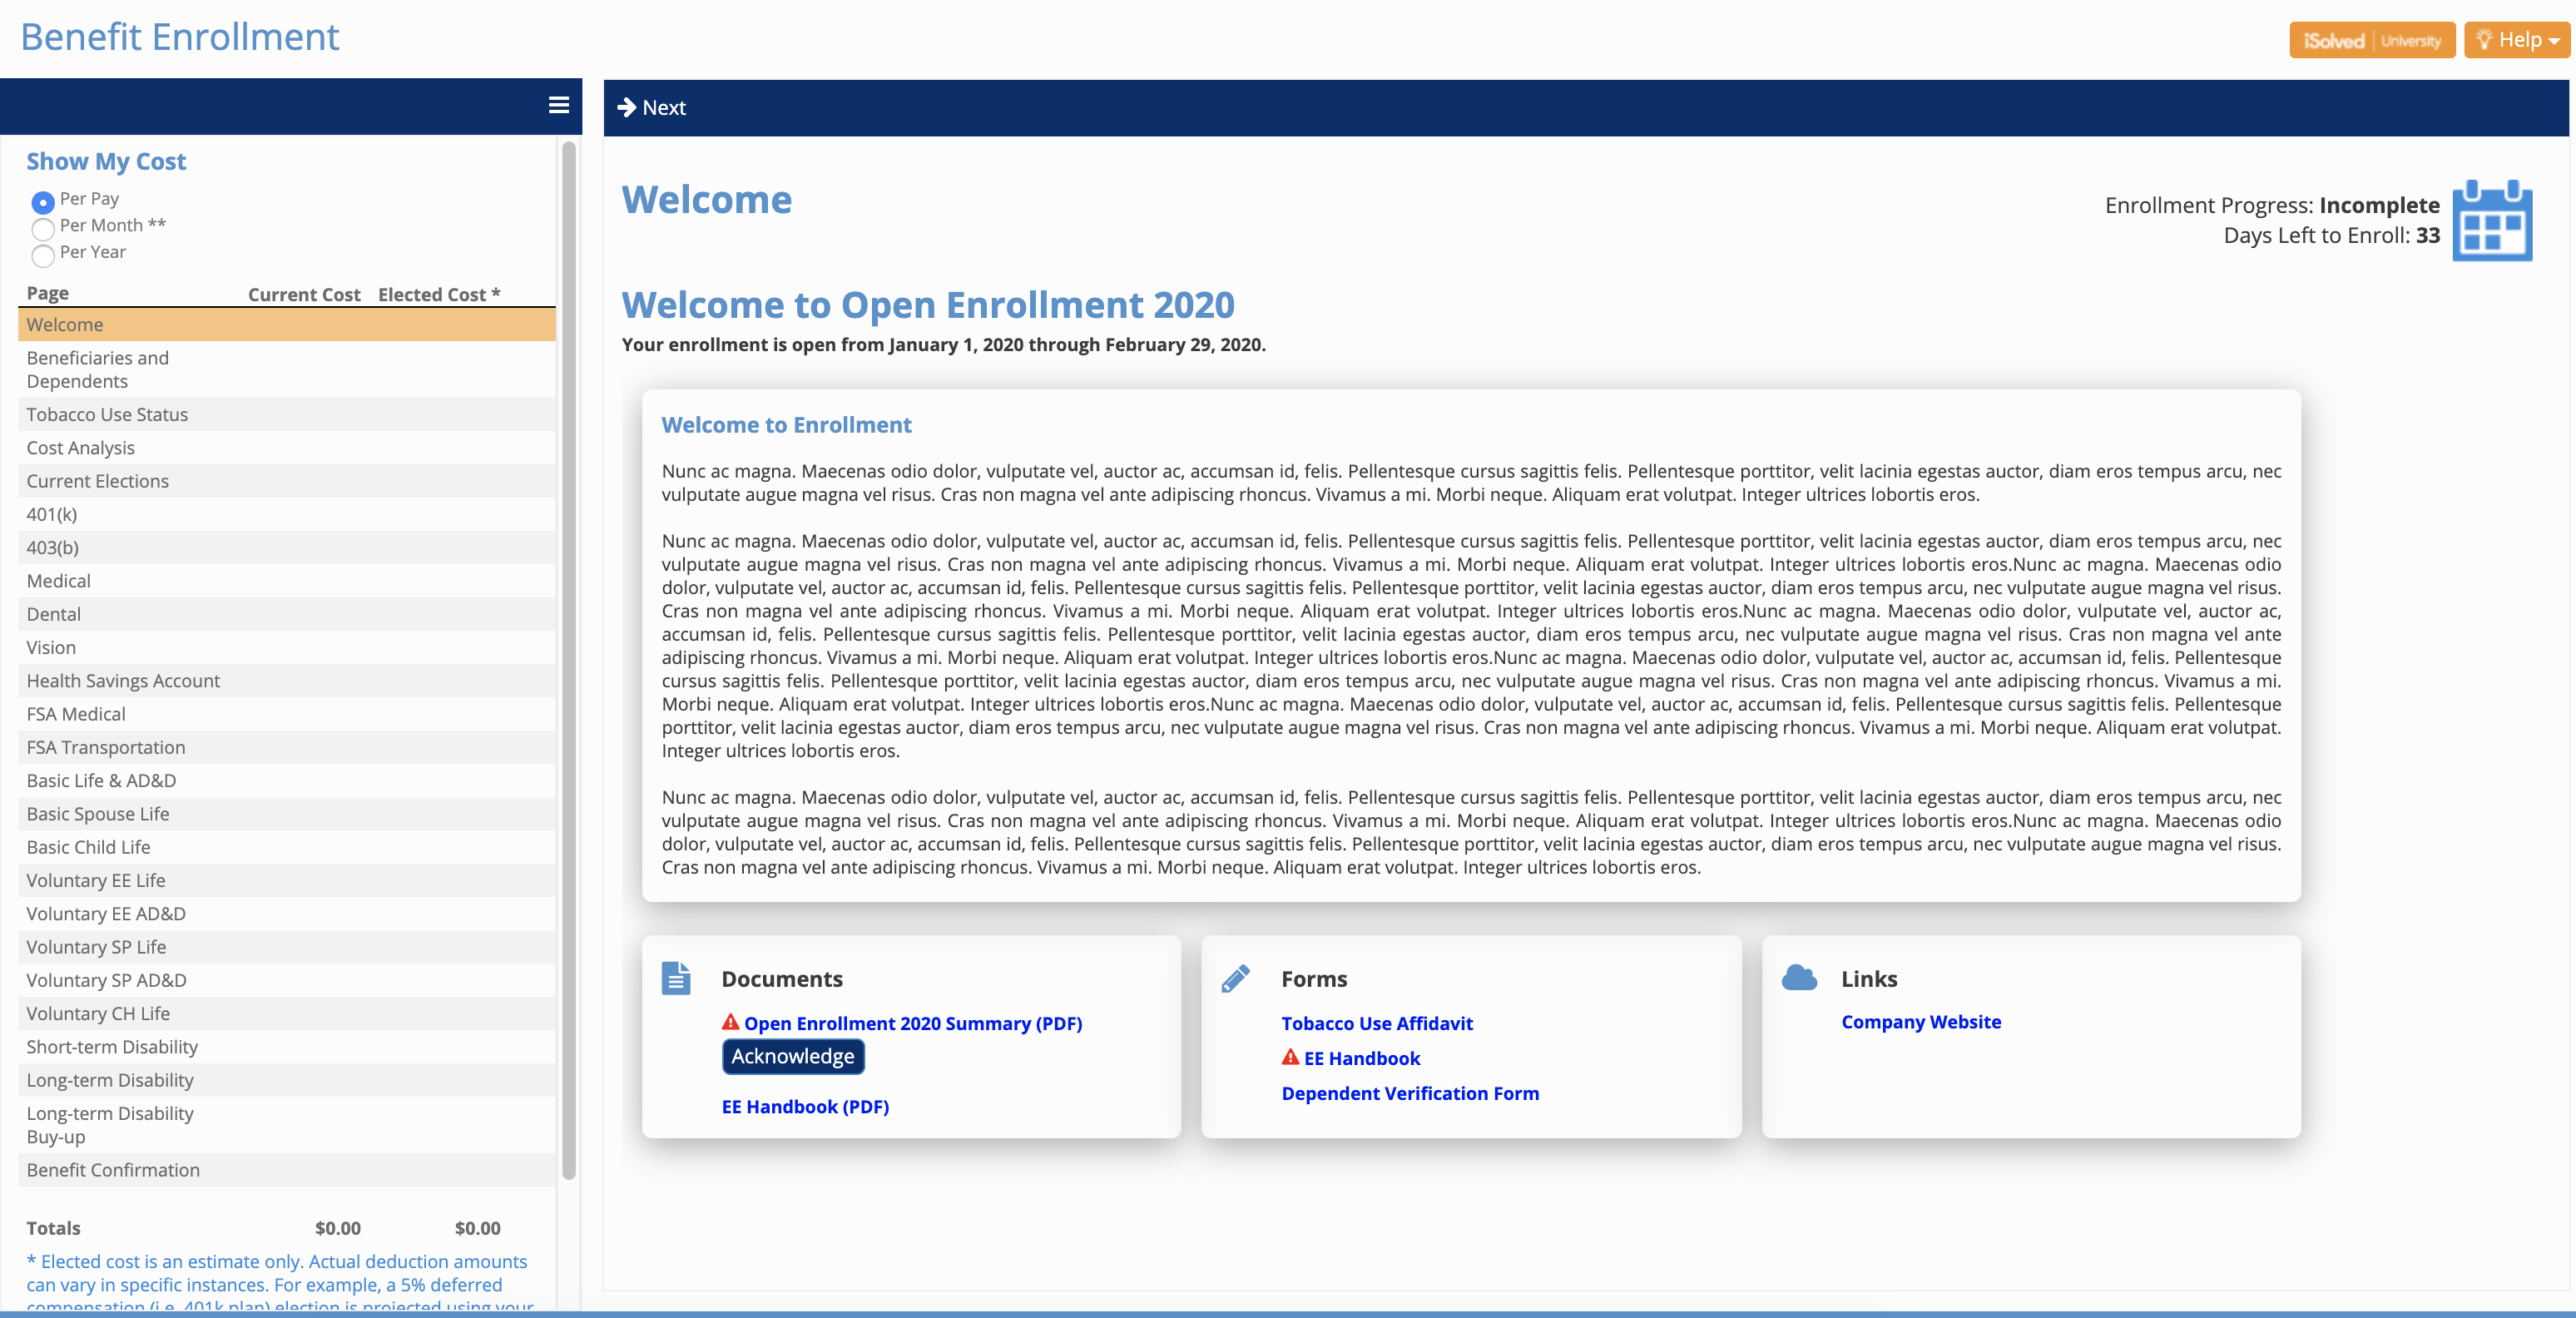The image size is (2576, 1318).
Task: Select the Per Month cost option
Action: point(43,229)
